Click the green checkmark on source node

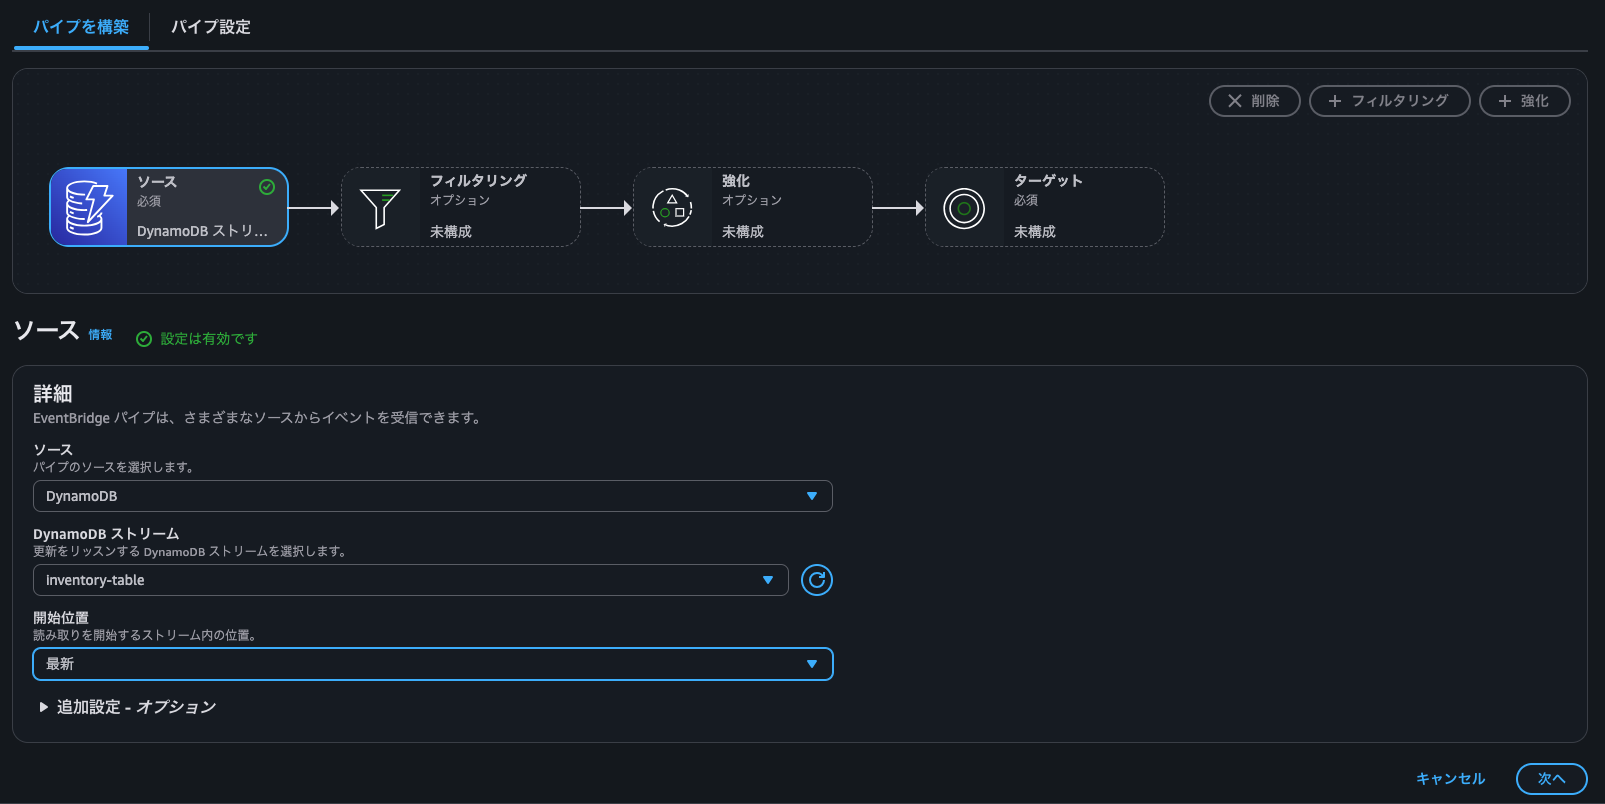[x=267, y=187]
